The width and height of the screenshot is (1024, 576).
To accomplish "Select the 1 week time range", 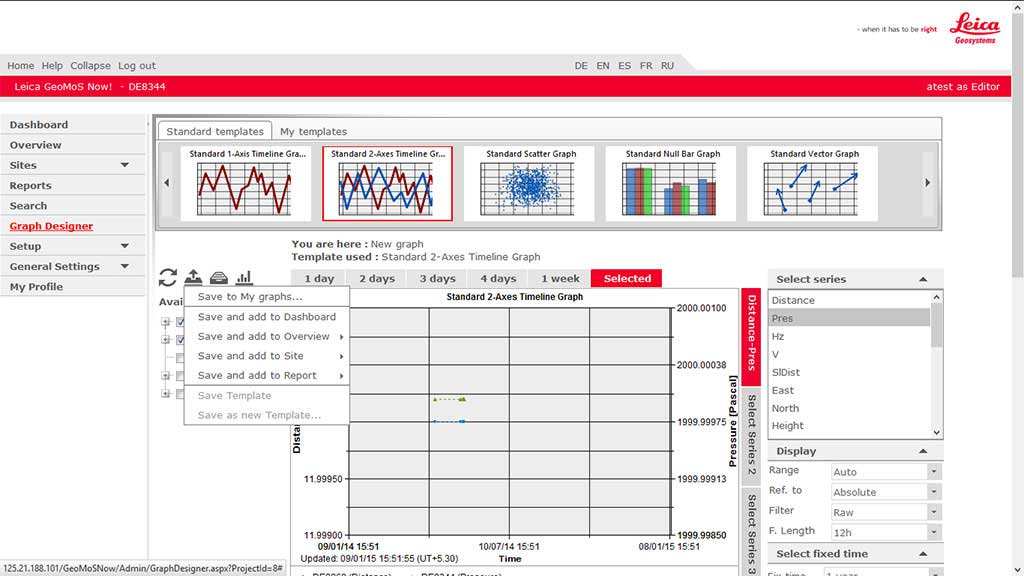I will 560,278.
